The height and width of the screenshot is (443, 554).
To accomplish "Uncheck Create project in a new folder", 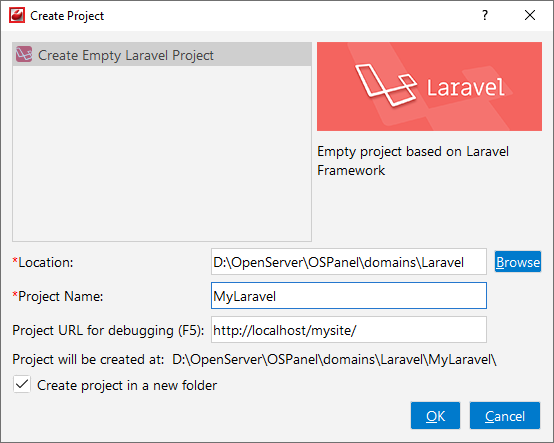I will click(22, 384).
